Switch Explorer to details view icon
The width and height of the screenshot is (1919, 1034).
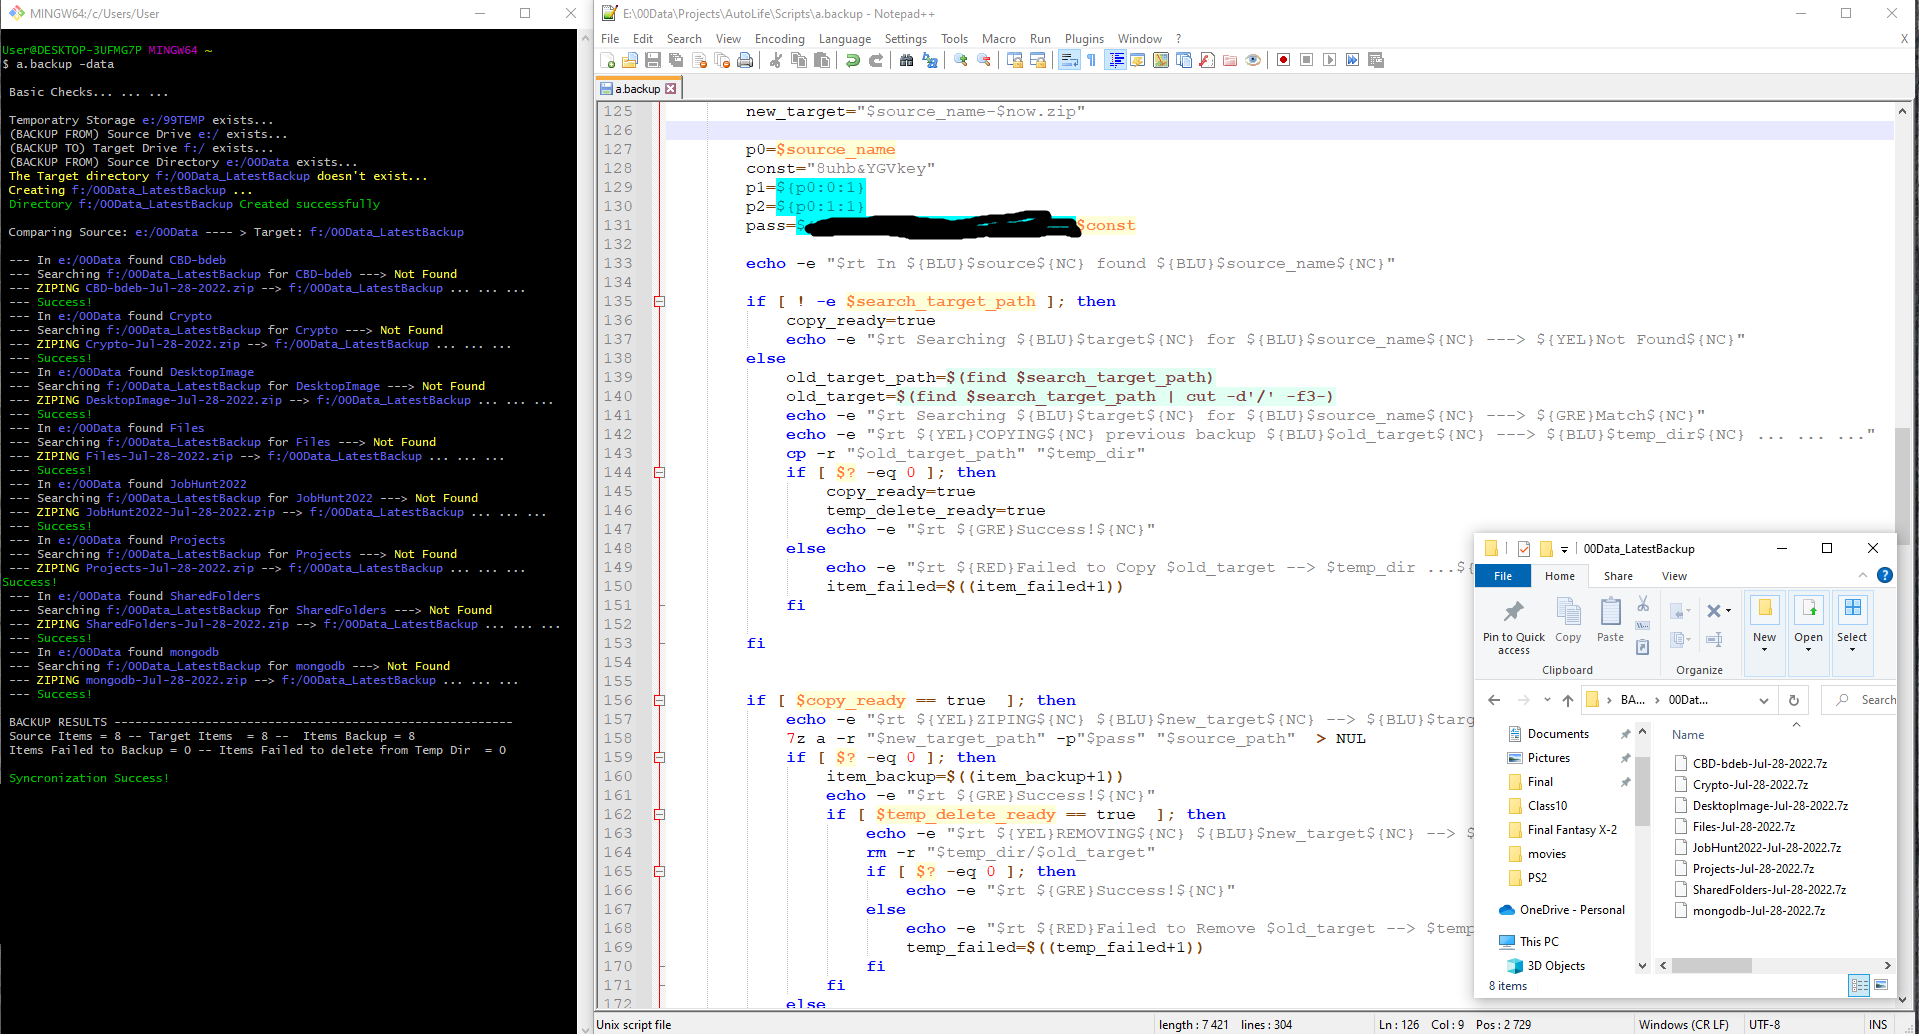point(1859,986)
